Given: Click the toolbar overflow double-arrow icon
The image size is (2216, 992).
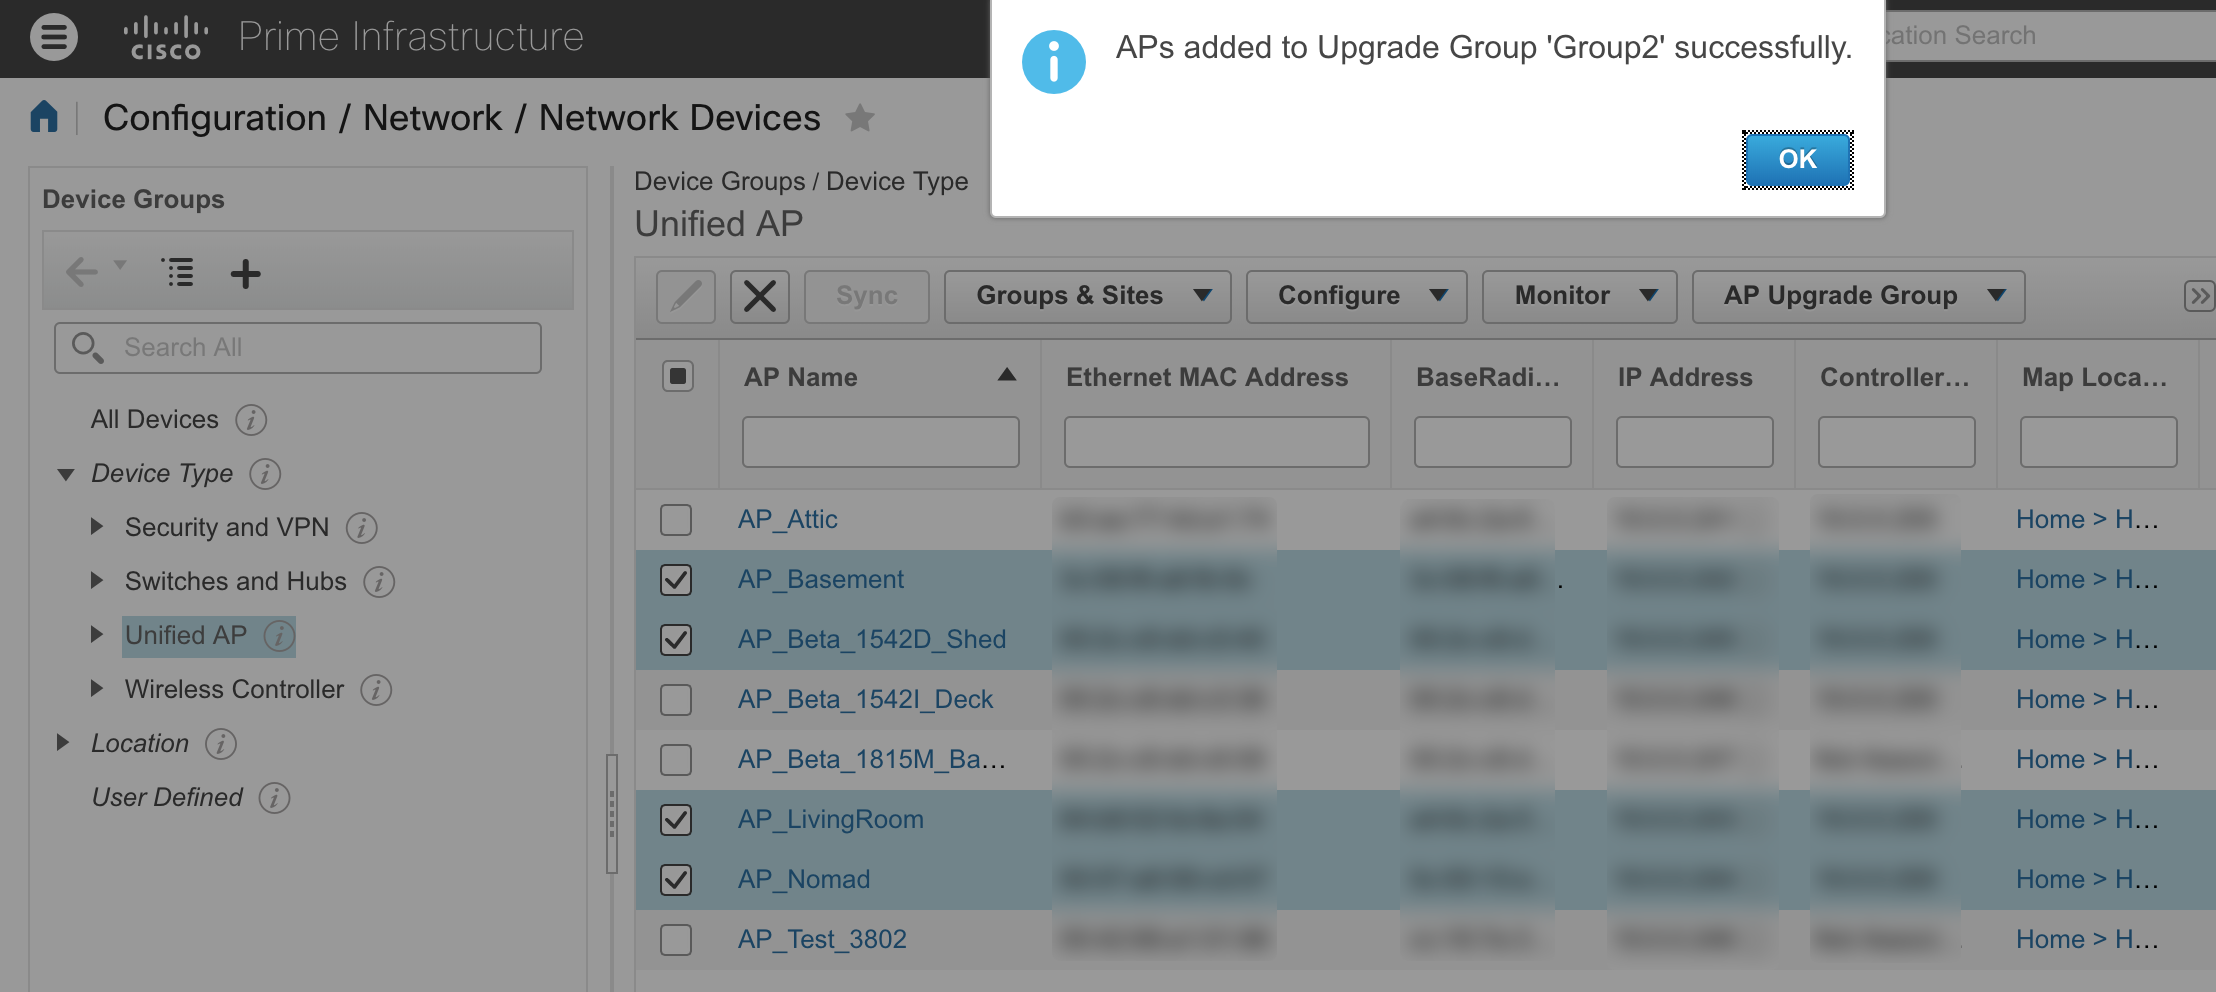Looking at the screenshot, I should tap(2198, 296).
